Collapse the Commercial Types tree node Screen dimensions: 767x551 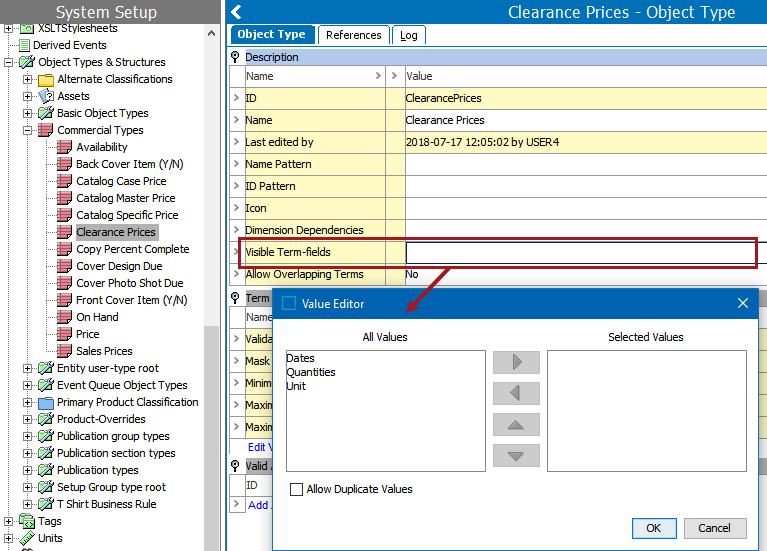[27, 131]
